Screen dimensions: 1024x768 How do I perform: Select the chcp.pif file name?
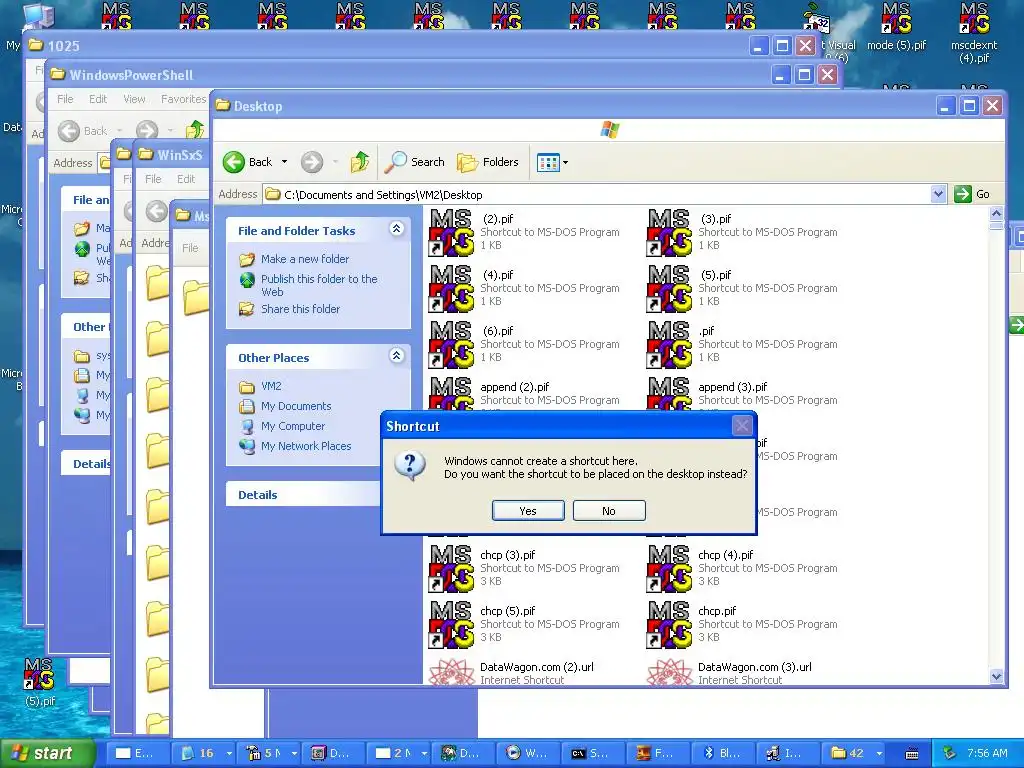[x=717, y=611]
